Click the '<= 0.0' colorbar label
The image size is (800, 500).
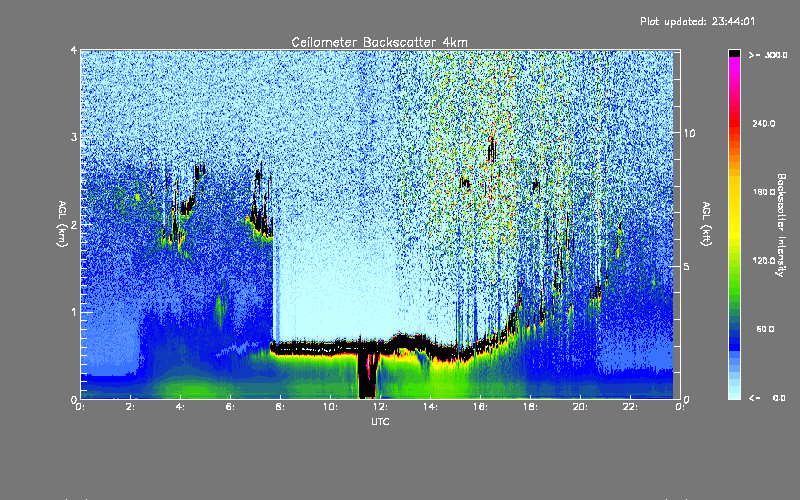[768, 398]
